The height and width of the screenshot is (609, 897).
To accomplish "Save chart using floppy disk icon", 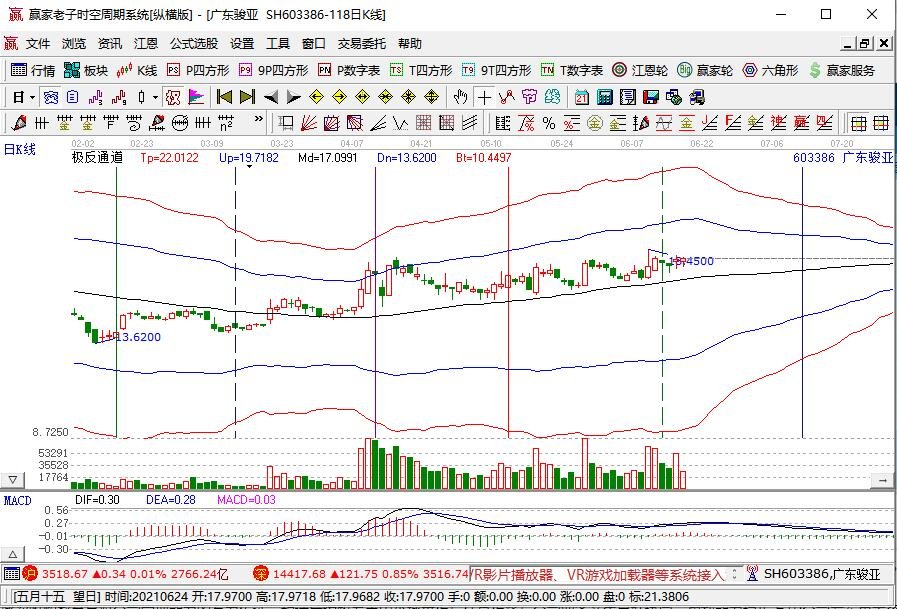I will 651,97.
